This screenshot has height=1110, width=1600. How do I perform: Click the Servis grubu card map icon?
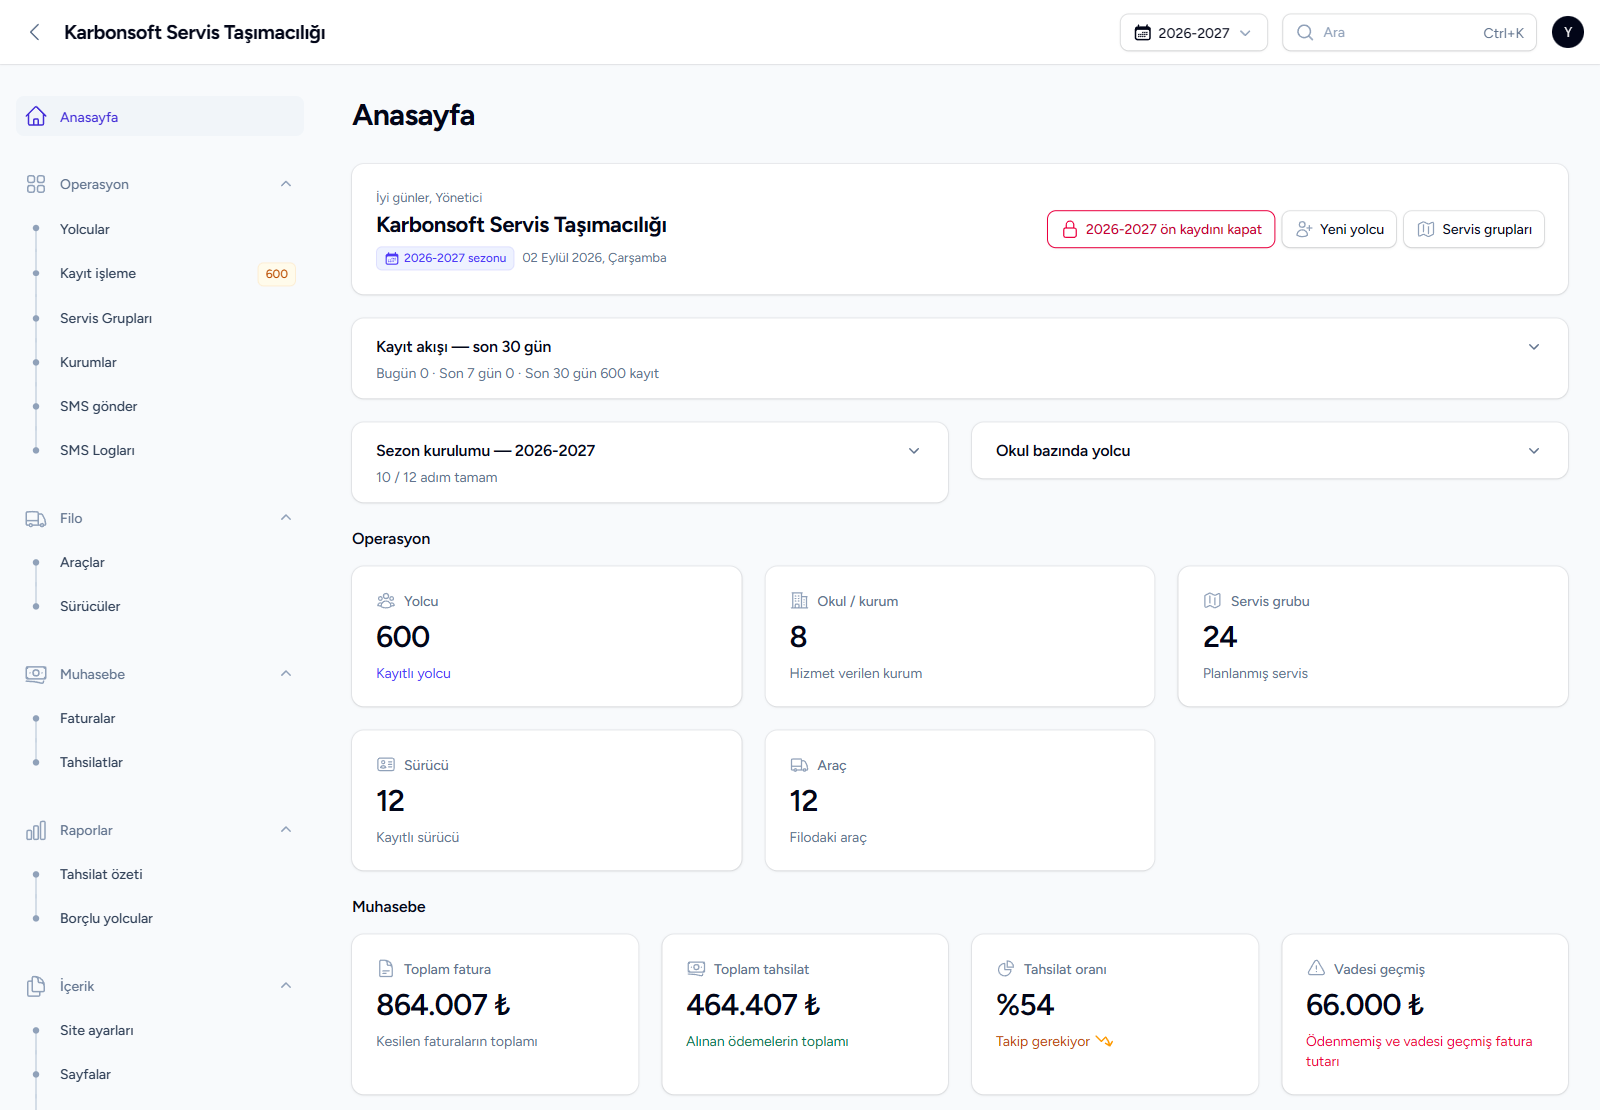(1212, 601)
